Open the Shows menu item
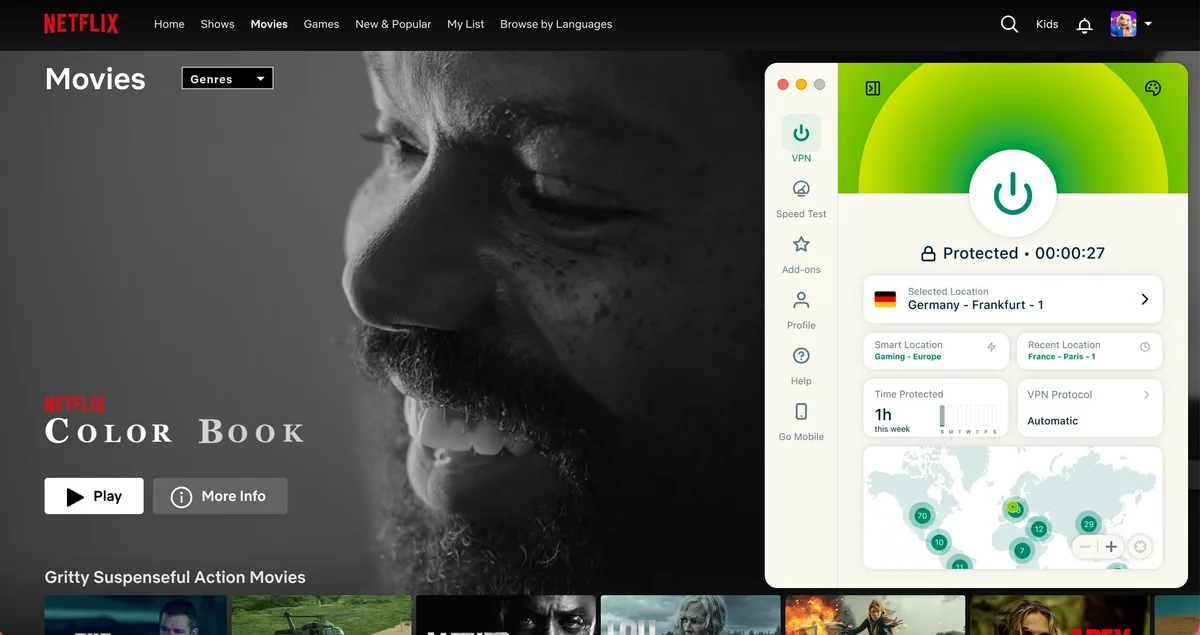Screen dimensions: 1200x635 (217, 24)
